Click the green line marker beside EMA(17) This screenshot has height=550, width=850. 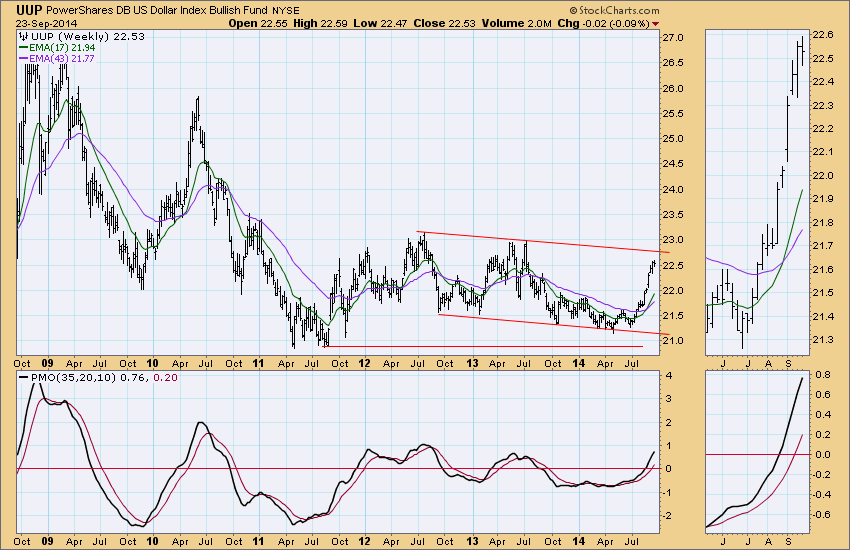(23, 48)
